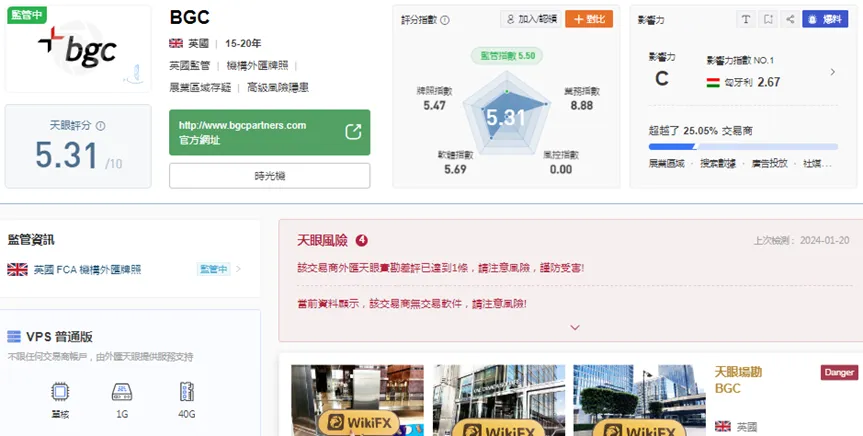This screenshot has height=436, width=863.
Task: Click the 時光機 button
Action: tap(270, 176)
